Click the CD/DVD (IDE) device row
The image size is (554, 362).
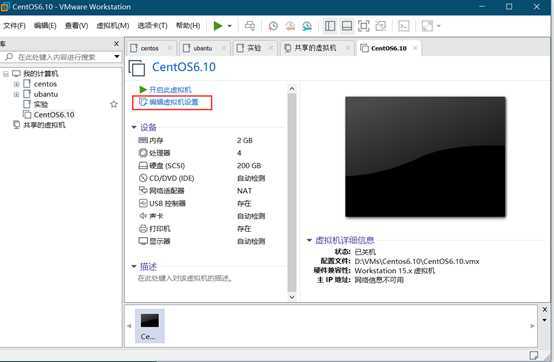point(201,178)
